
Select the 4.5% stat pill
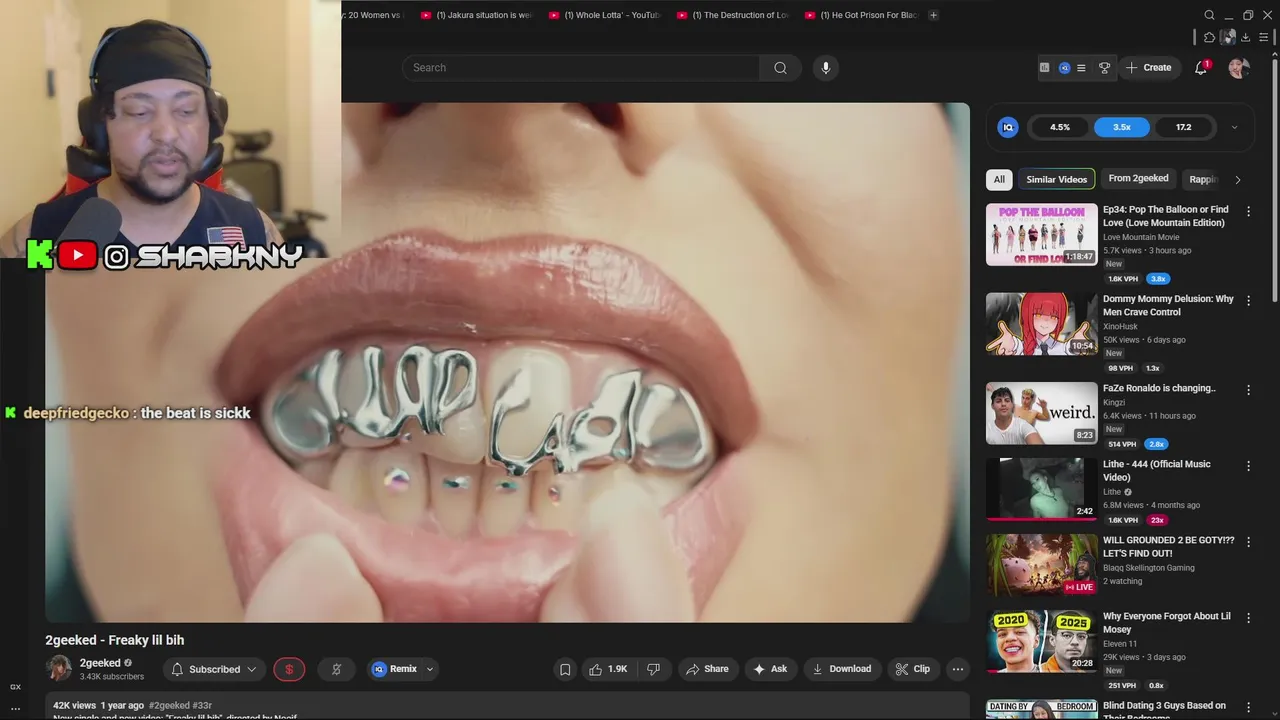tap(1060, 127)
